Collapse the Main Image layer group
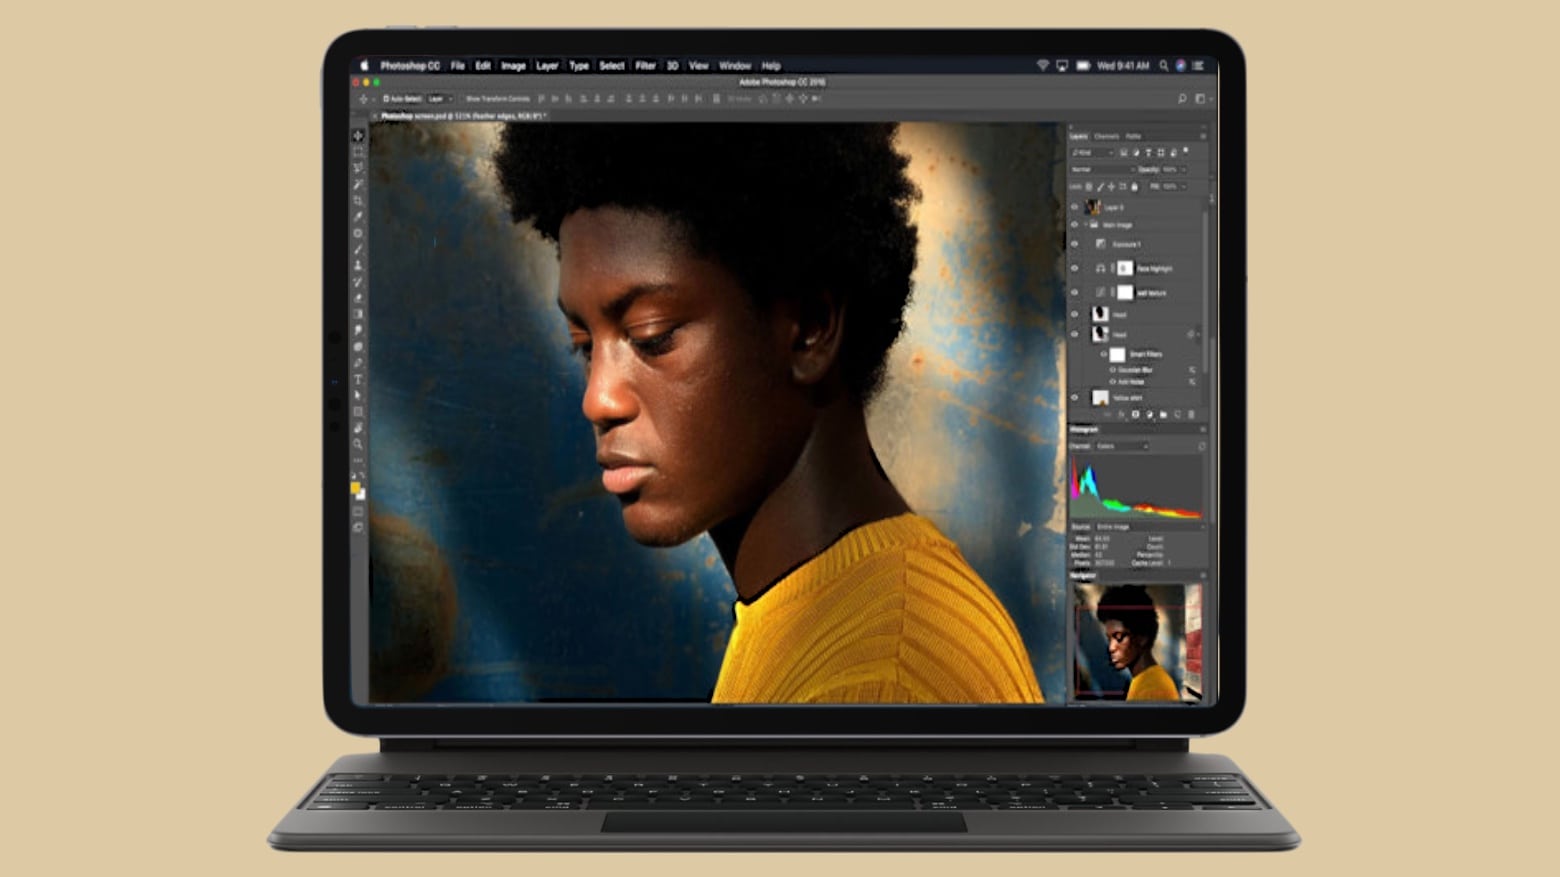The image size is (1560, 877). [x=1085, y=224]
